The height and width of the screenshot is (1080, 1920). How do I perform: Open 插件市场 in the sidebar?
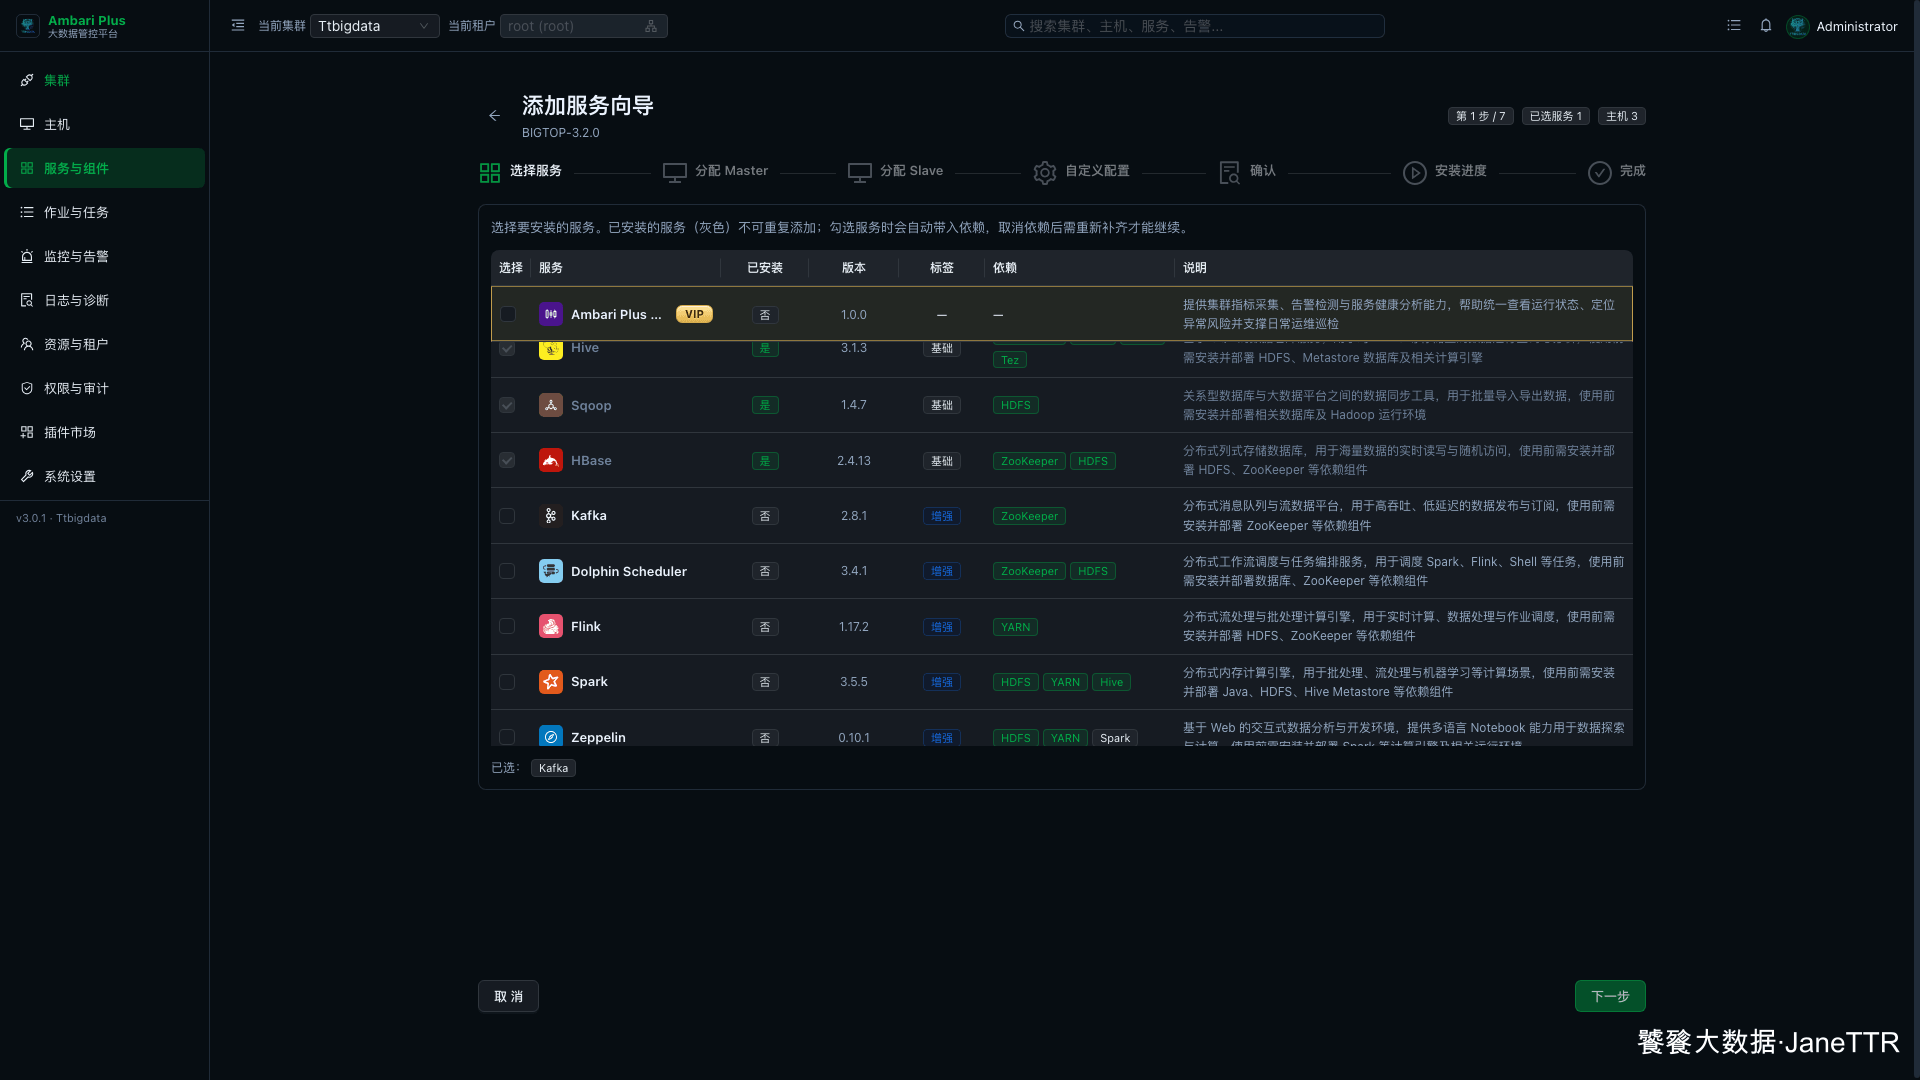tap(105, 432)
